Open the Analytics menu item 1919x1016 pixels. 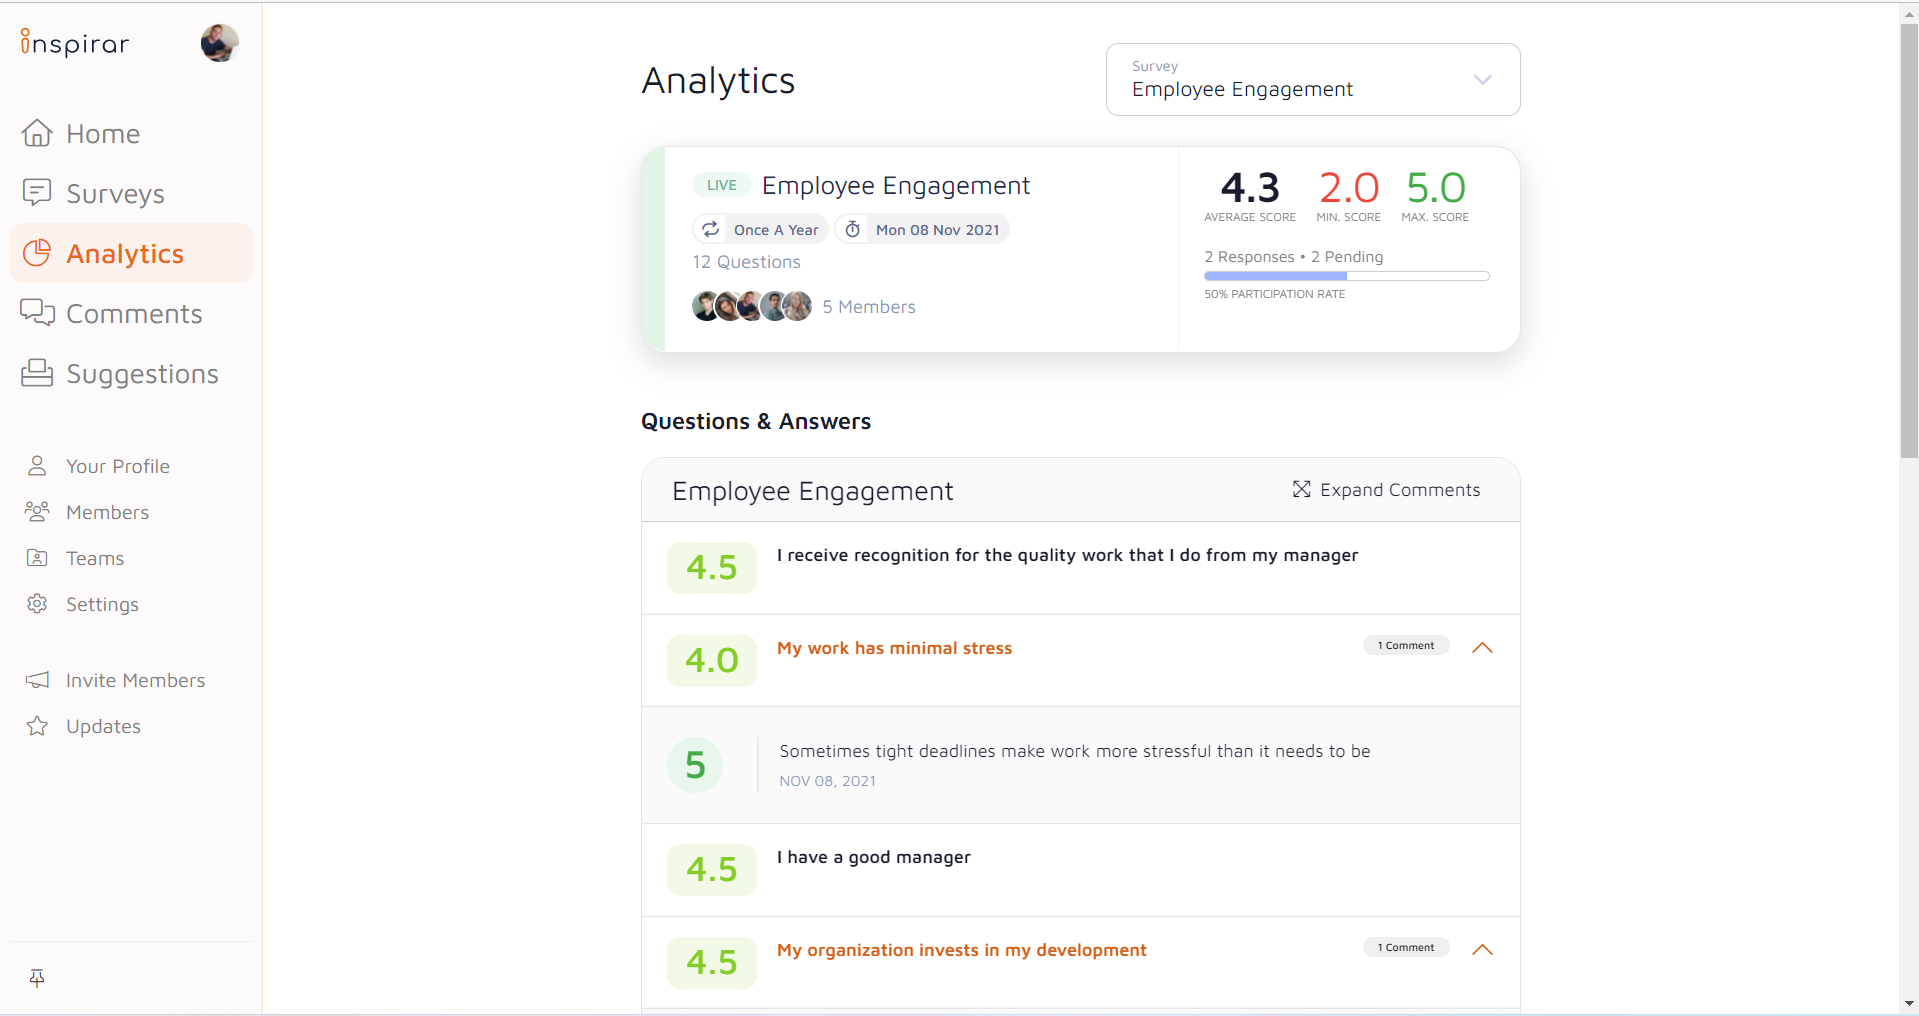tap(125, 254)
